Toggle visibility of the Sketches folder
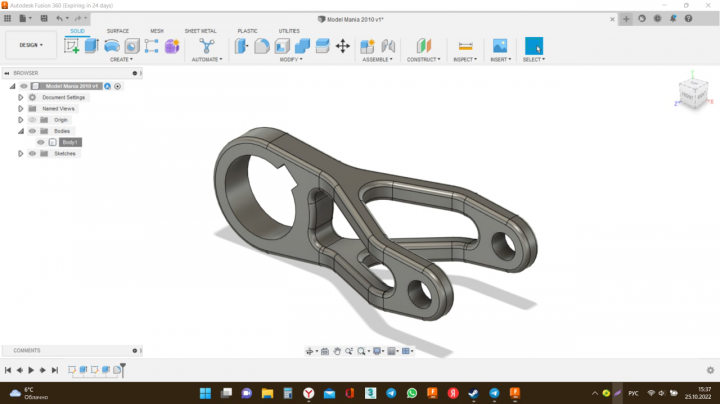Image resolution: width=720 pixels, height=404 pixels. pyautogui.click(x=32, y=154)
